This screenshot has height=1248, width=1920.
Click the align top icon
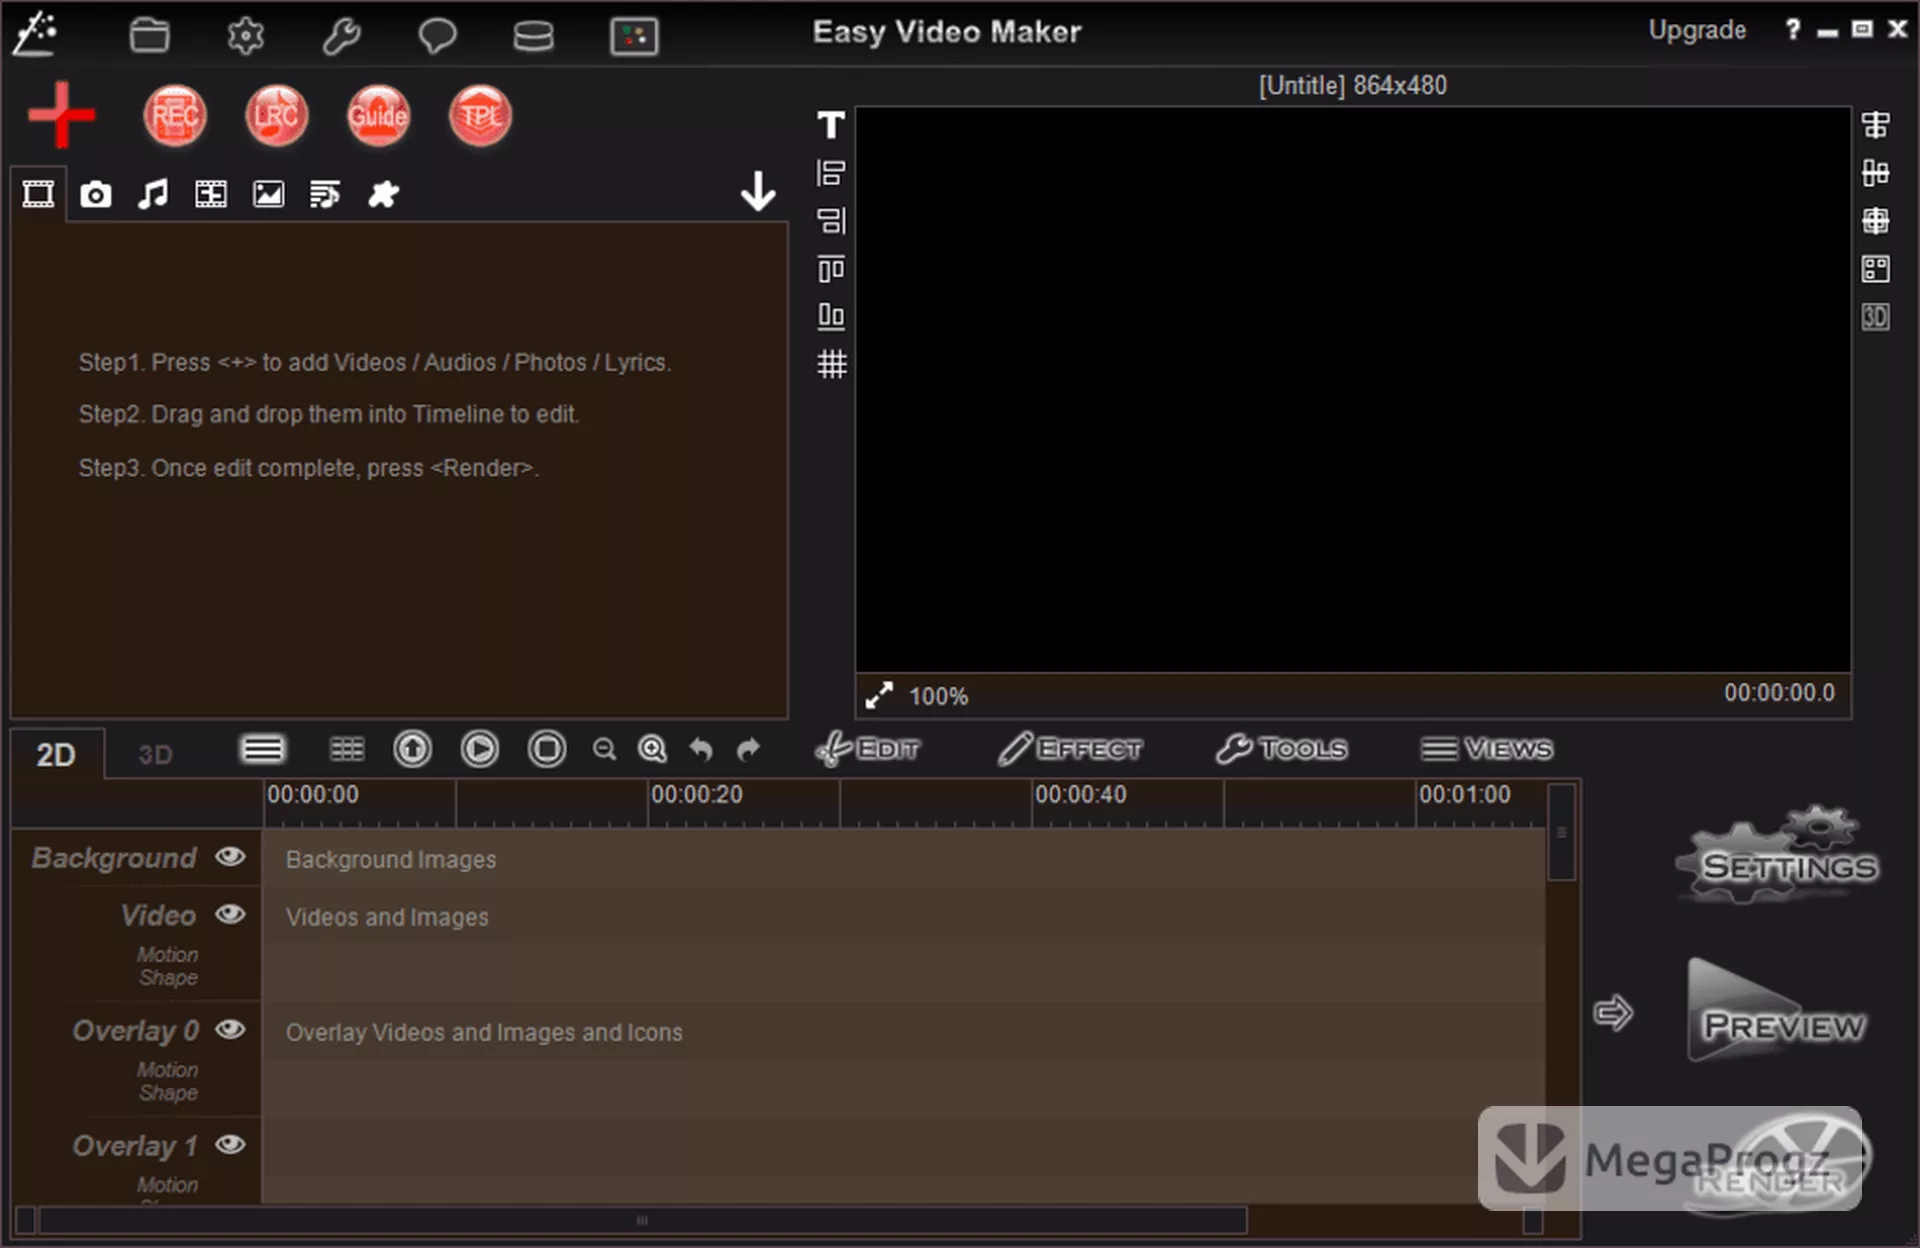pyautogui.click(x=831, y=269)
